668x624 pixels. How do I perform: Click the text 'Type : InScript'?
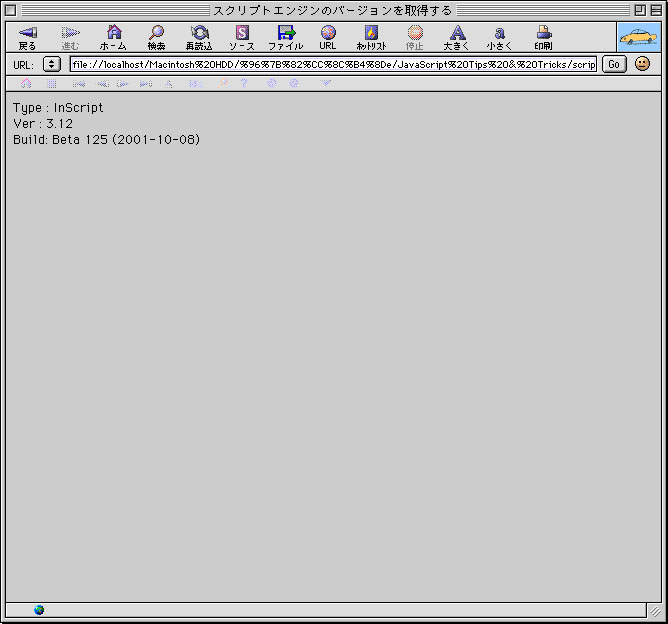tap(58, 108)
